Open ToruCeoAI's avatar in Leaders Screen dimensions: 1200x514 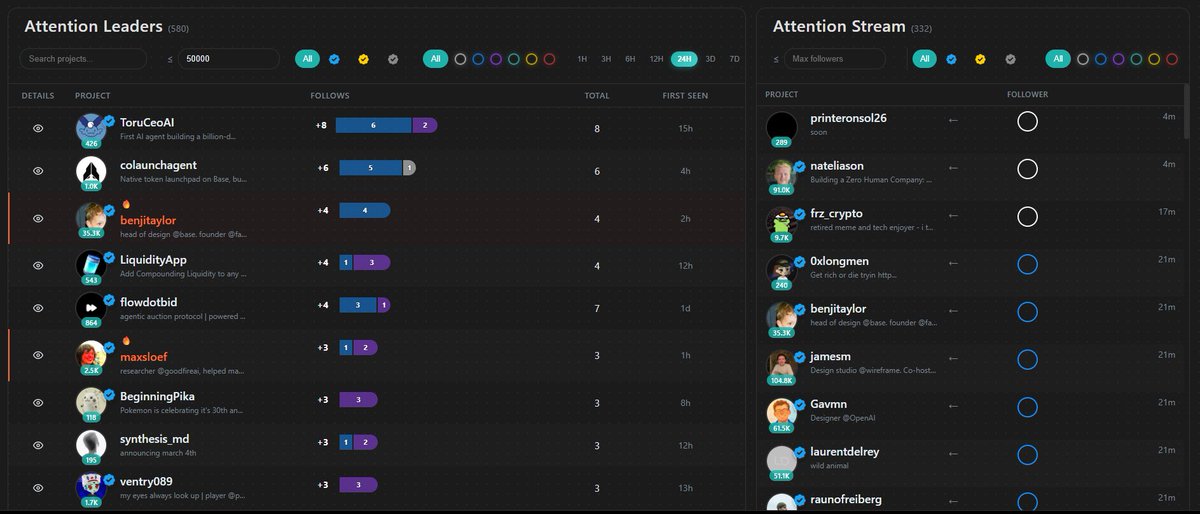point(91,128)
